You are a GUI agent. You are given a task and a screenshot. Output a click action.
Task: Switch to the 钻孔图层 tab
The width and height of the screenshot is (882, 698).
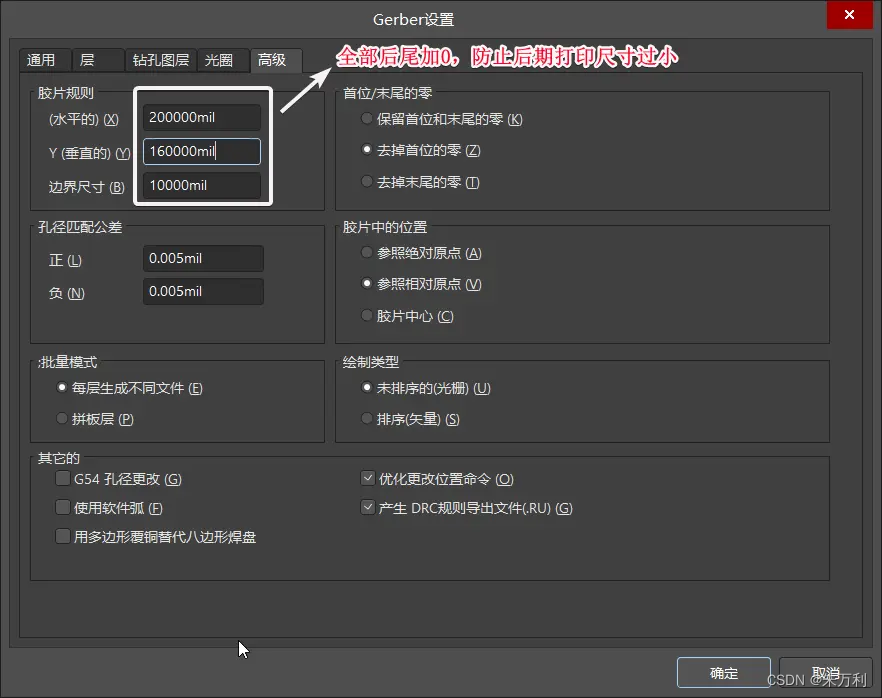pyautogui.click(x=160, y=60)
